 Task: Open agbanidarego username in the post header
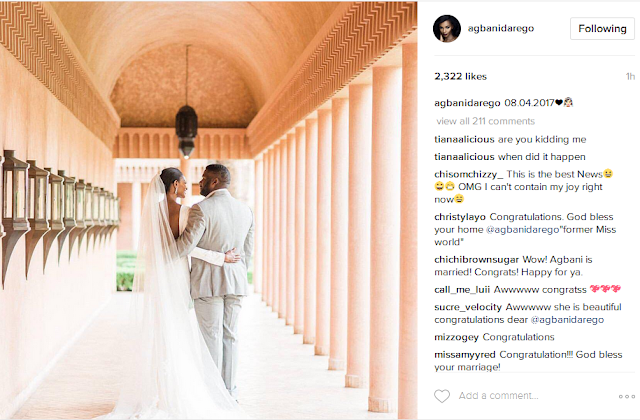[501, 29]
